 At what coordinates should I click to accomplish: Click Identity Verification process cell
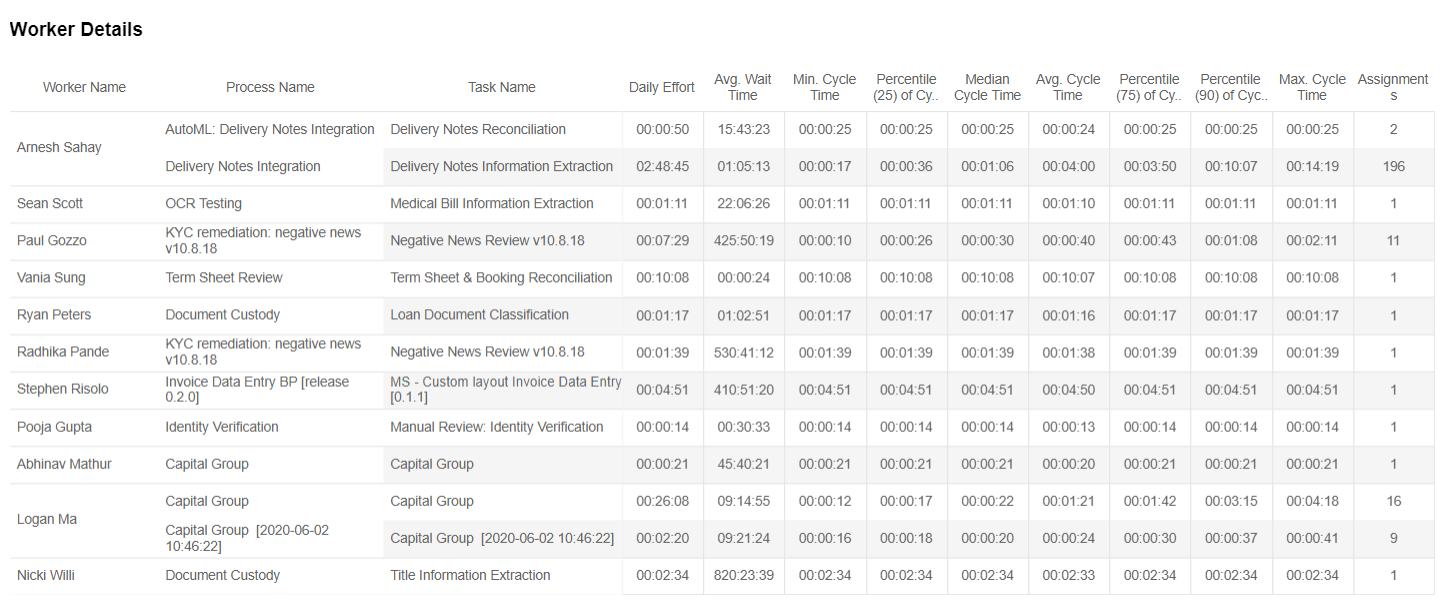coord(222,427)
